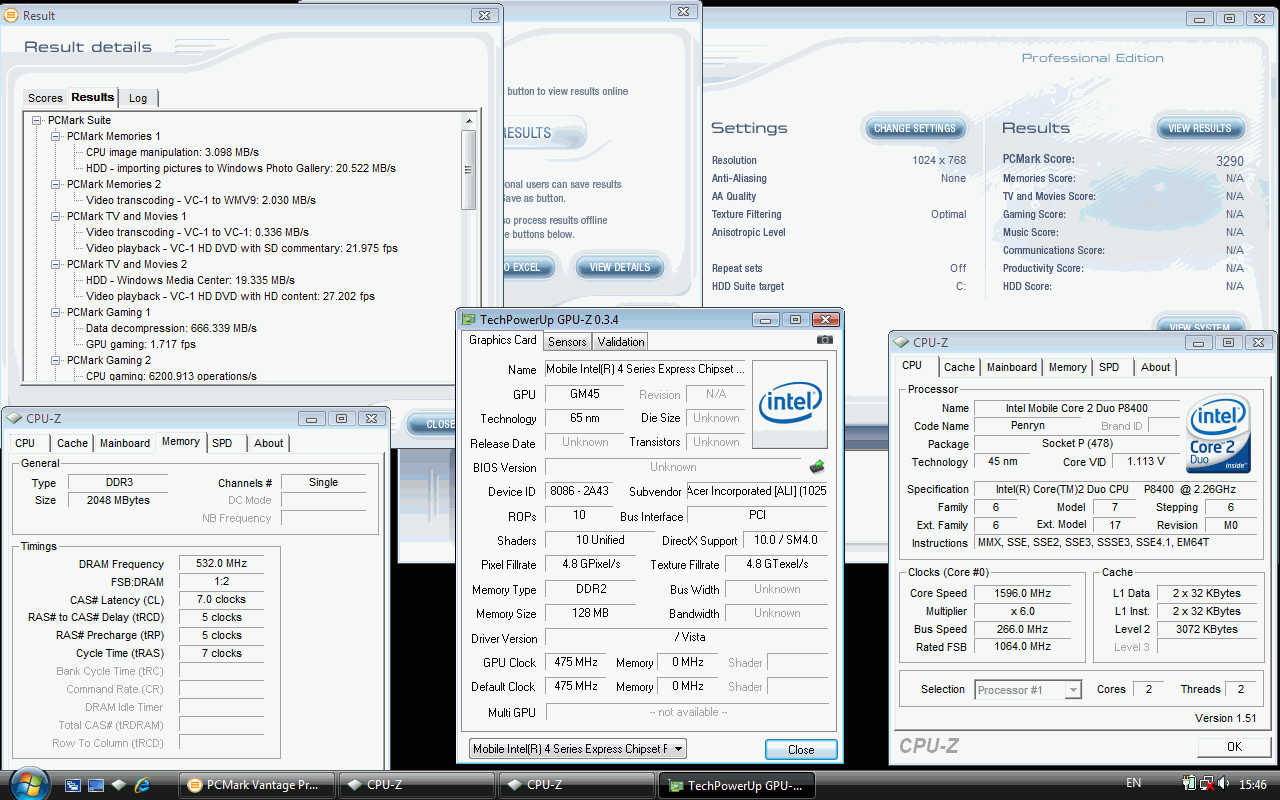This screenshot has width=1280, height=800.
Task: Click the GPU-Z screenshot camera icon
Action: (824, 340)
